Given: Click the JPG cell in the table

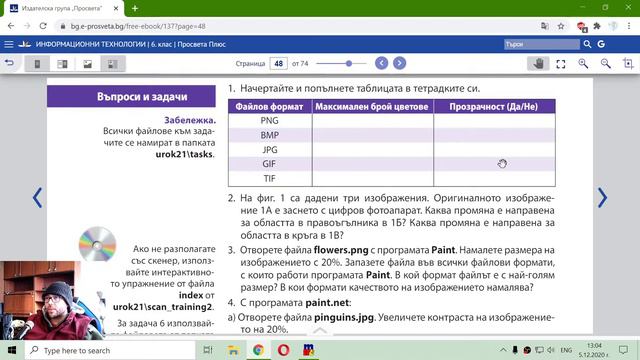Looking at the screenshot, I should 269,149.
